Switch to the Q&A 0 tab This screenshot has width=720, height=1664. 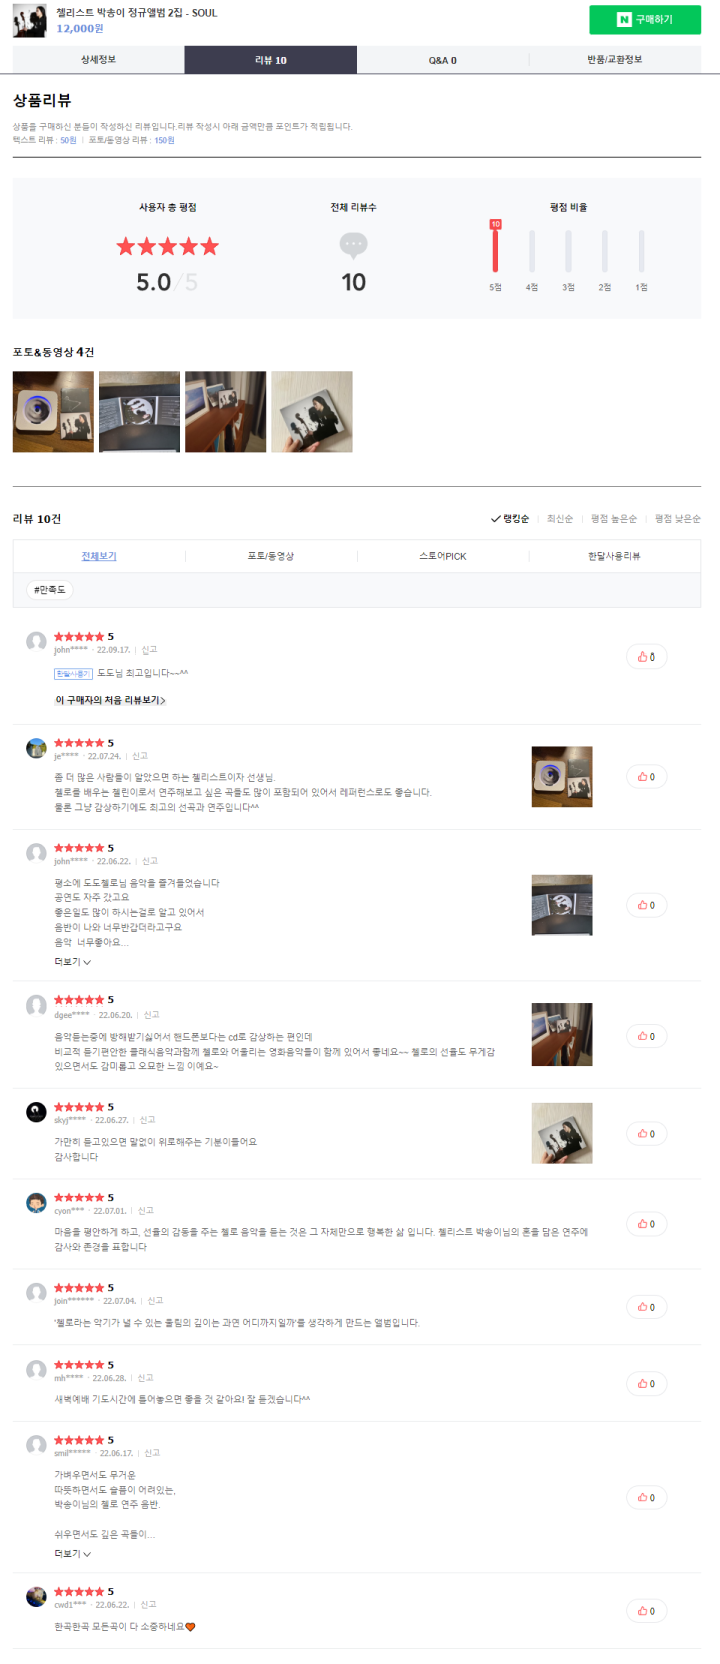tap(442, 60)
